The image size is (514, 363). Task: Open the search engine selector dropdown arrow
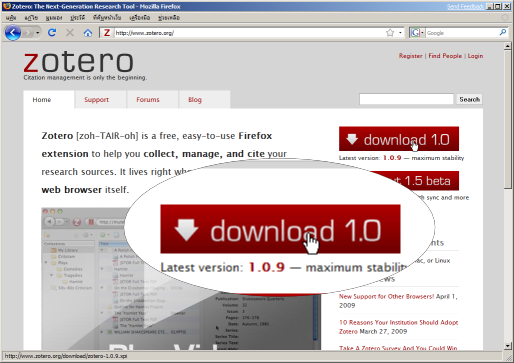(x=422, y=33)
